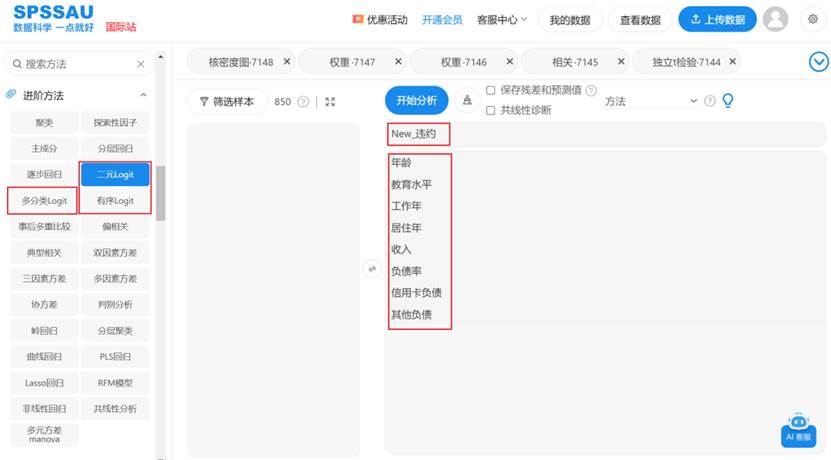Enable 保存残差和预测值 checkbox

491,90
